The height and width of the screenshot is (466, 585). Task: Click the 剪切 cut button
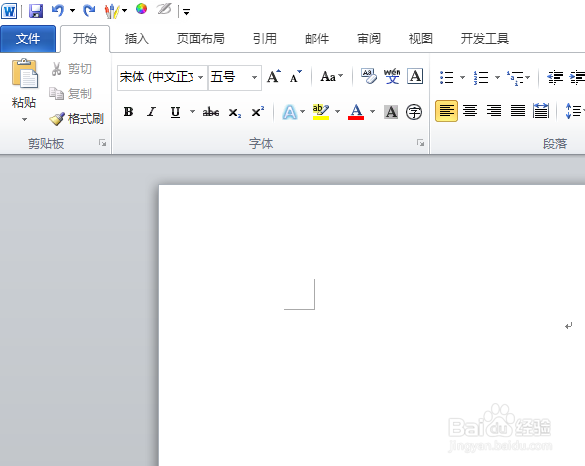(72, 69)
